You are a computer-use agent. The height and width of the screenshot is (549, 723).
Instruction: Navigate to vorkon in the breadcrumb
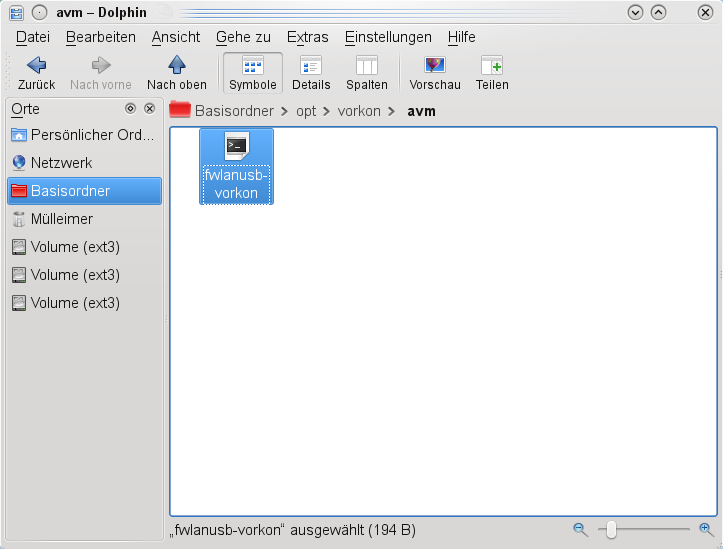tap(359, 111)
